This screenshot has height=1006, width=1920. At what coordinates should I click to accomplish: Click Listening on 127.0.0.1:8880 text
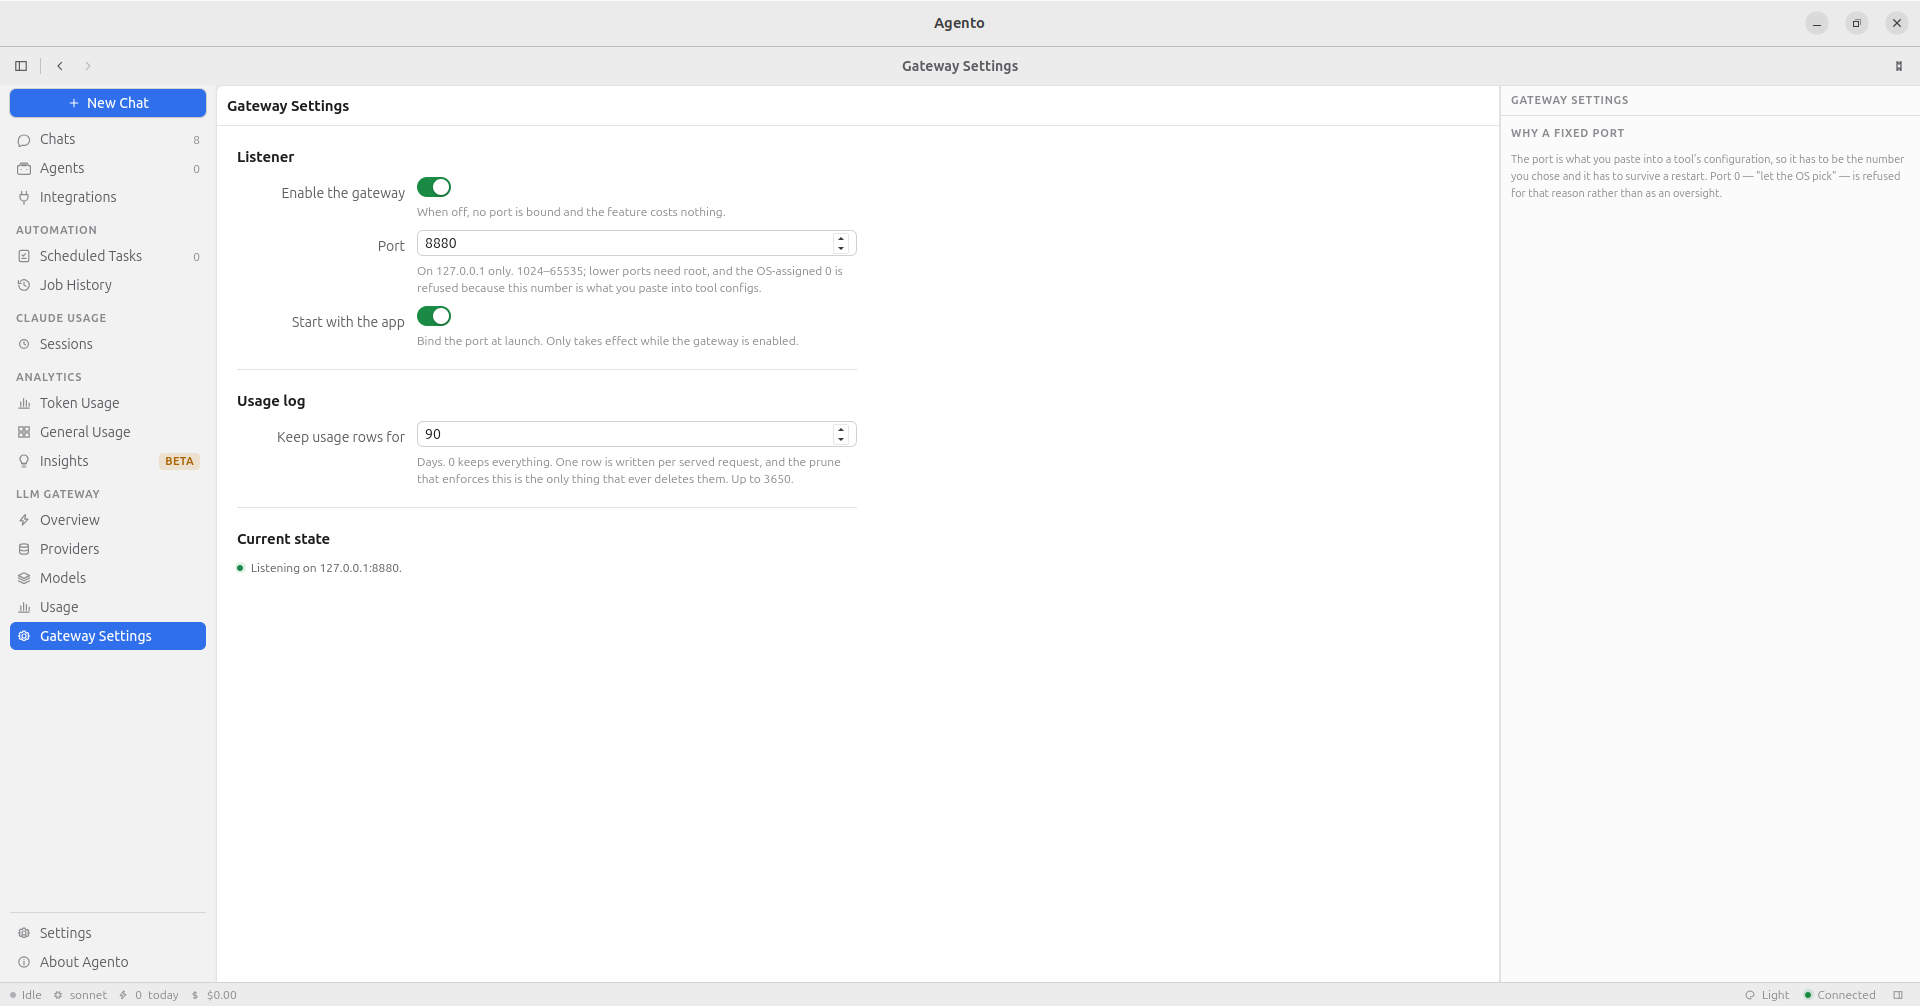326,568
